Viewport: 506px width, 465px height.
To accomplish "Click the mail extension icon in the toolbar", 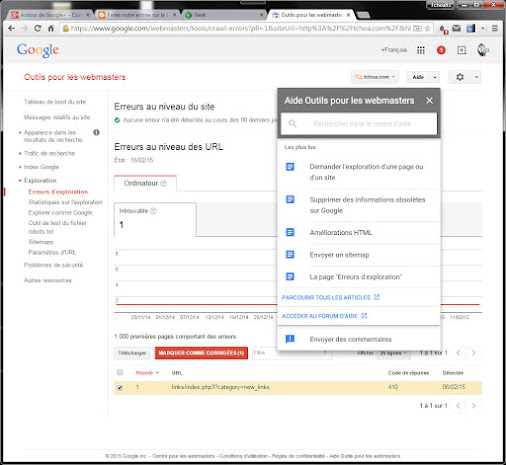I will pyautogui.click(x=456, y=28).
